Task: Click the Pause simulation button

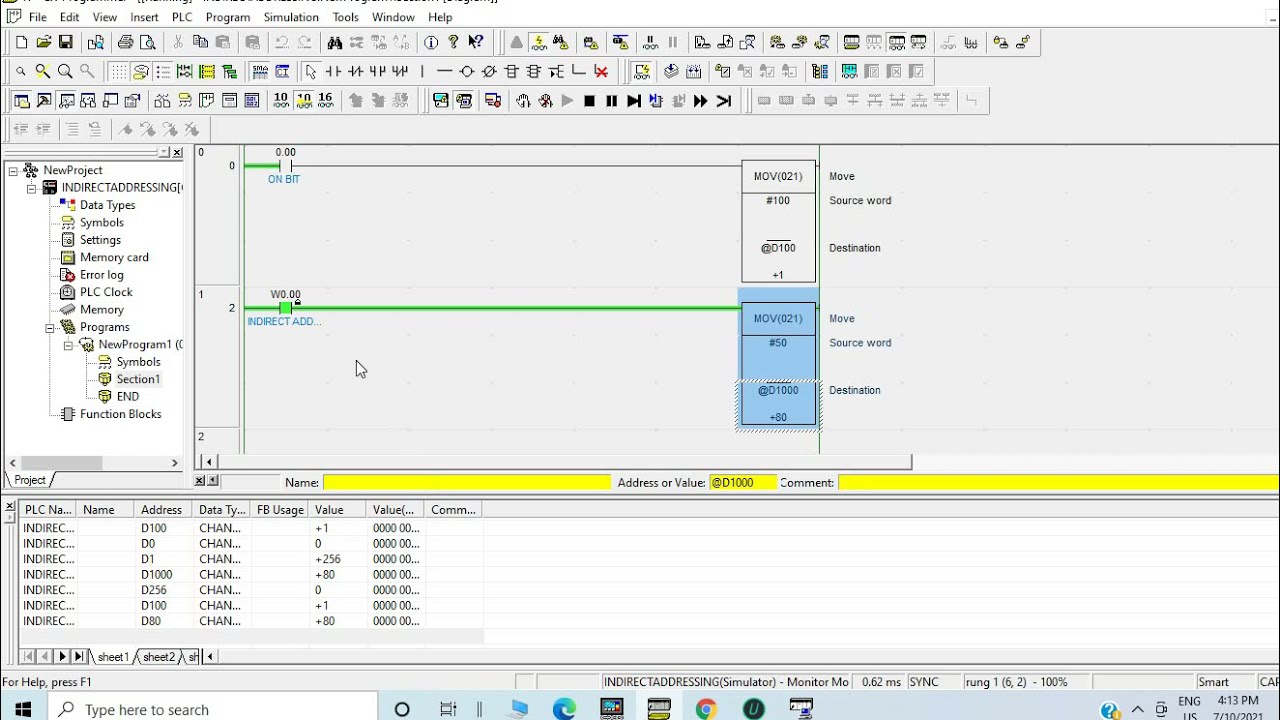Action: (611, 100)
